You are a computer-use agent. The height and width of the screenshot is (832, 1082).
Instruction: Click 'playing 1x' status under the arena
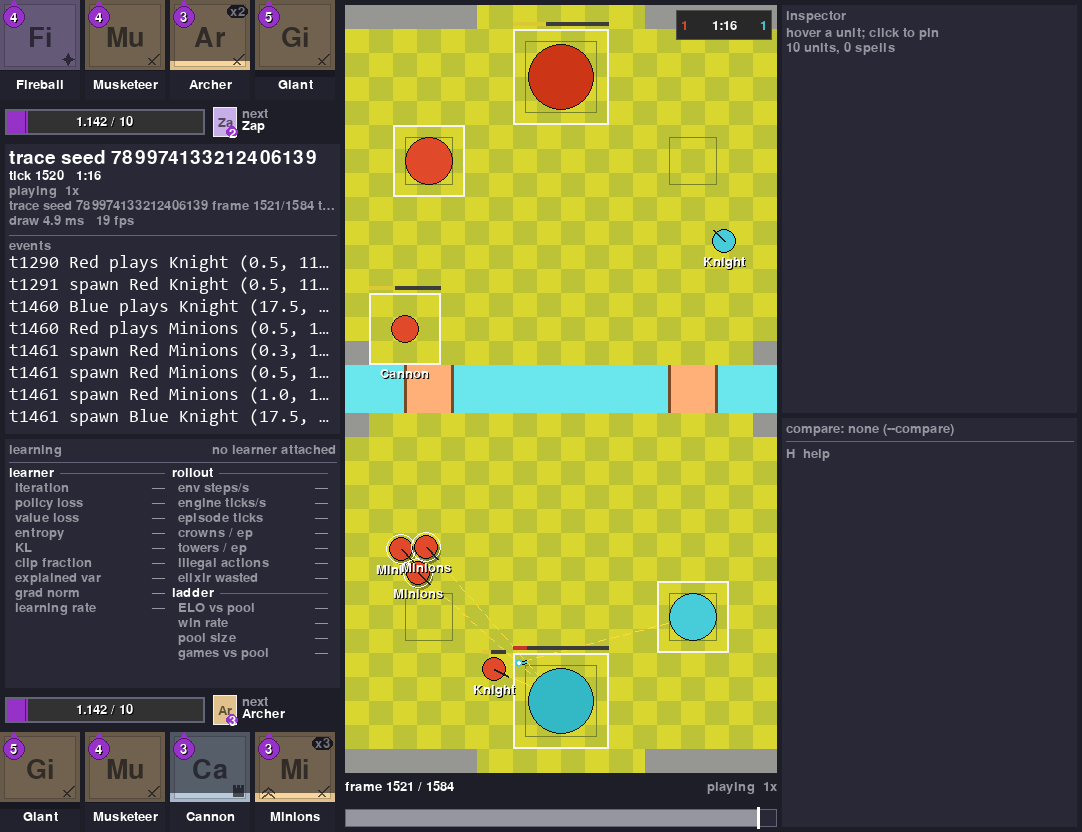coord(742,786)
